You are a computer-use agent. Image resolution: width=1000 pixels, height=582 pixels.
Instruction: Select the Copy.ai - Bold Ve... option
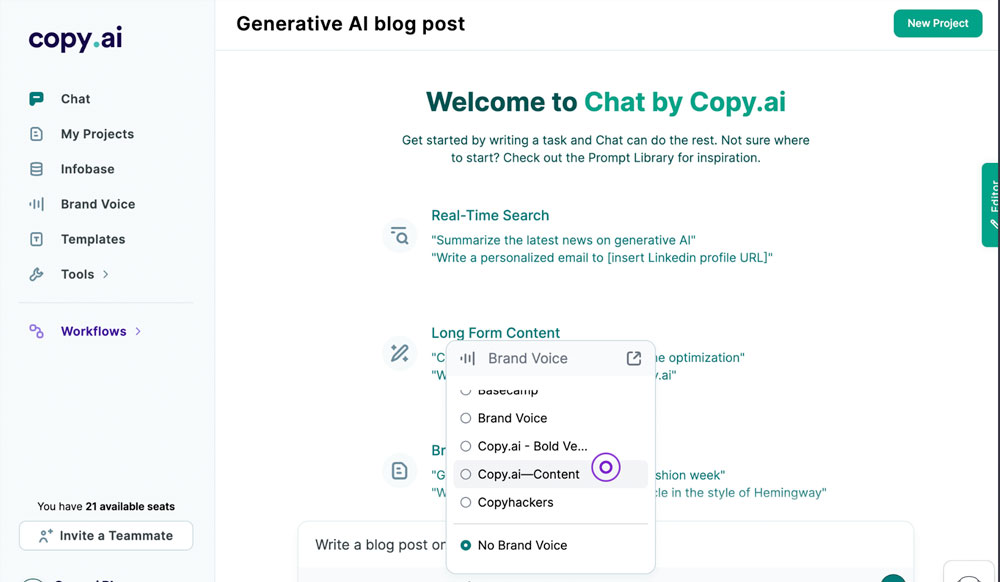pyautogui.click(x=524, y=446)
